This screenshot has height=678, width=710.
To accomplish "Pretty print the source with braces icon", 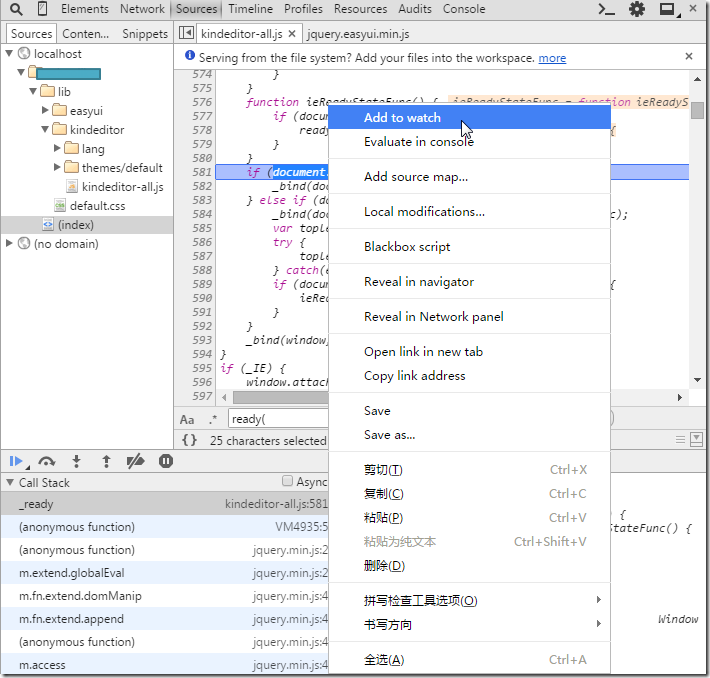I will [189, 440].
